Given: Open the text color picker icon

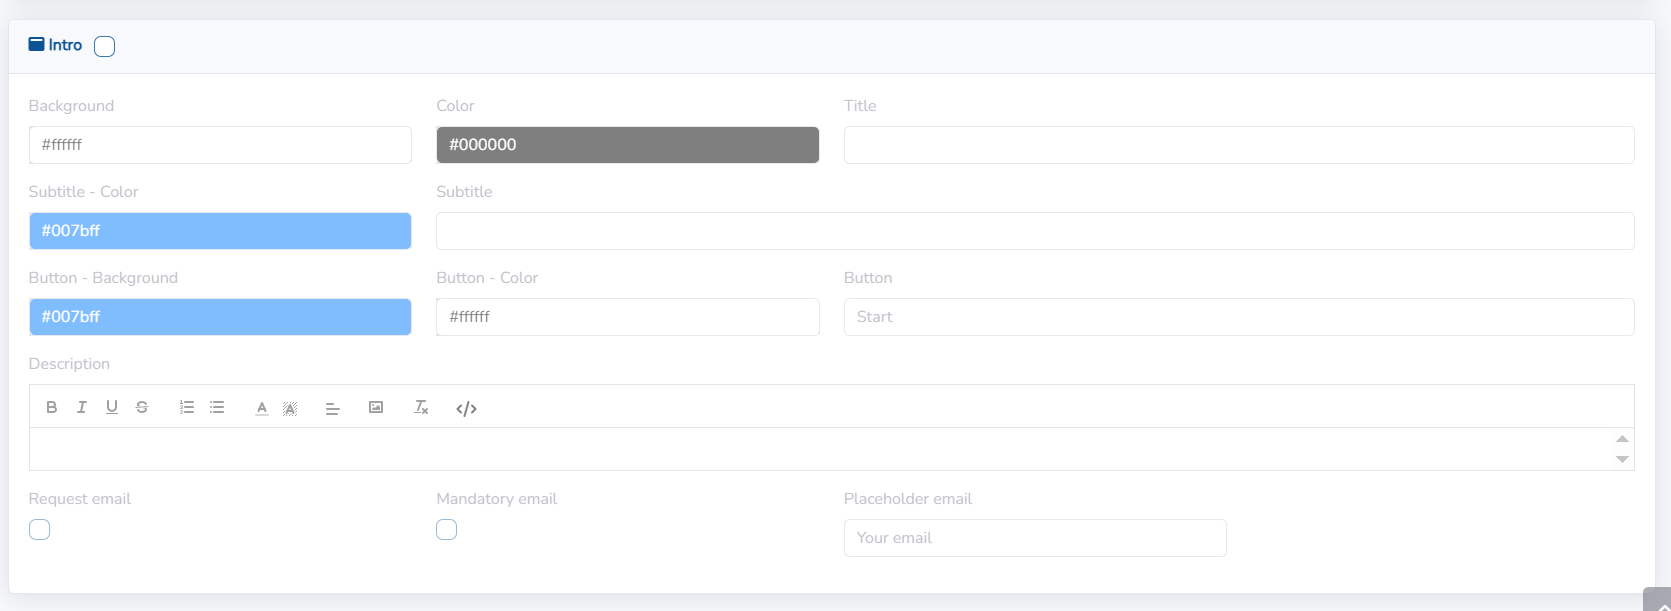Looking at the screenshot, I should point(262,408).
